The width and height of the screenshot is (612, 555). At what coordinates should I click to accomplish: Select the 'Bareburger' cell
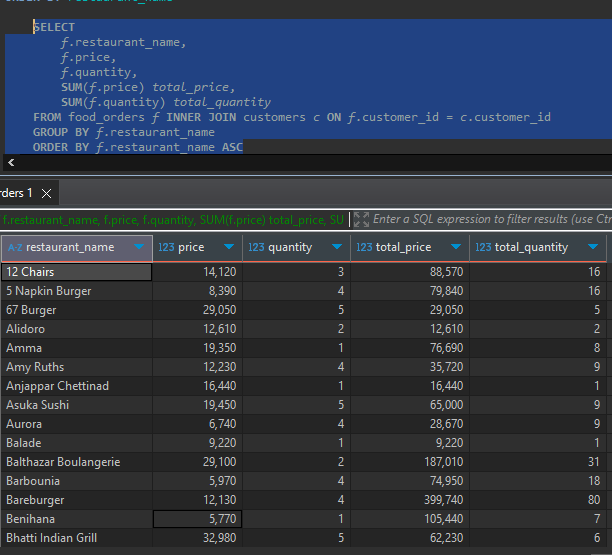point(76,500)
